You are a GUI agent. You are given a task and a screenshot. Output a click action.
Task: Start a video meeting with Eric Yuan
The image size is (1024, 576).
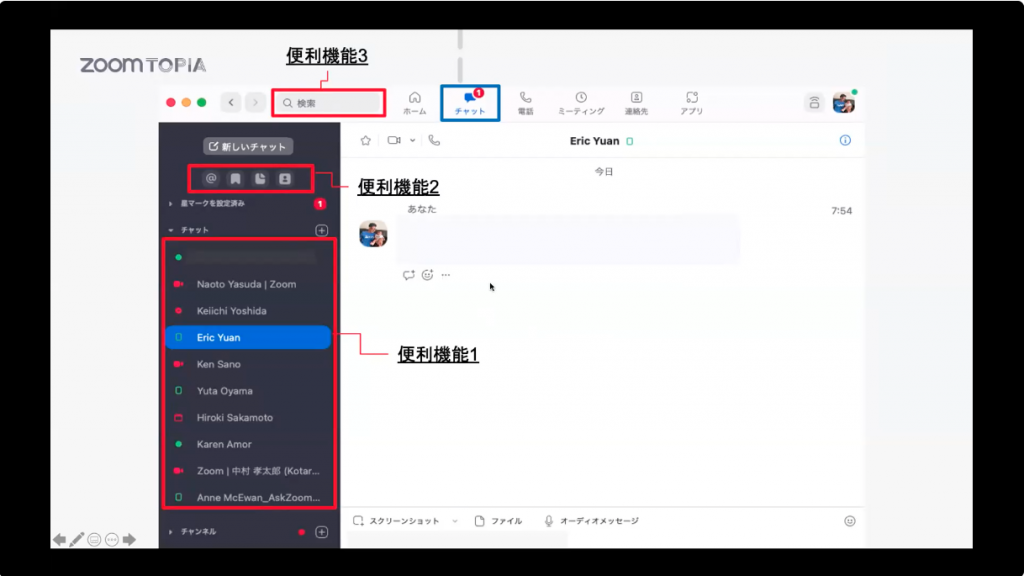coord(394,140)
